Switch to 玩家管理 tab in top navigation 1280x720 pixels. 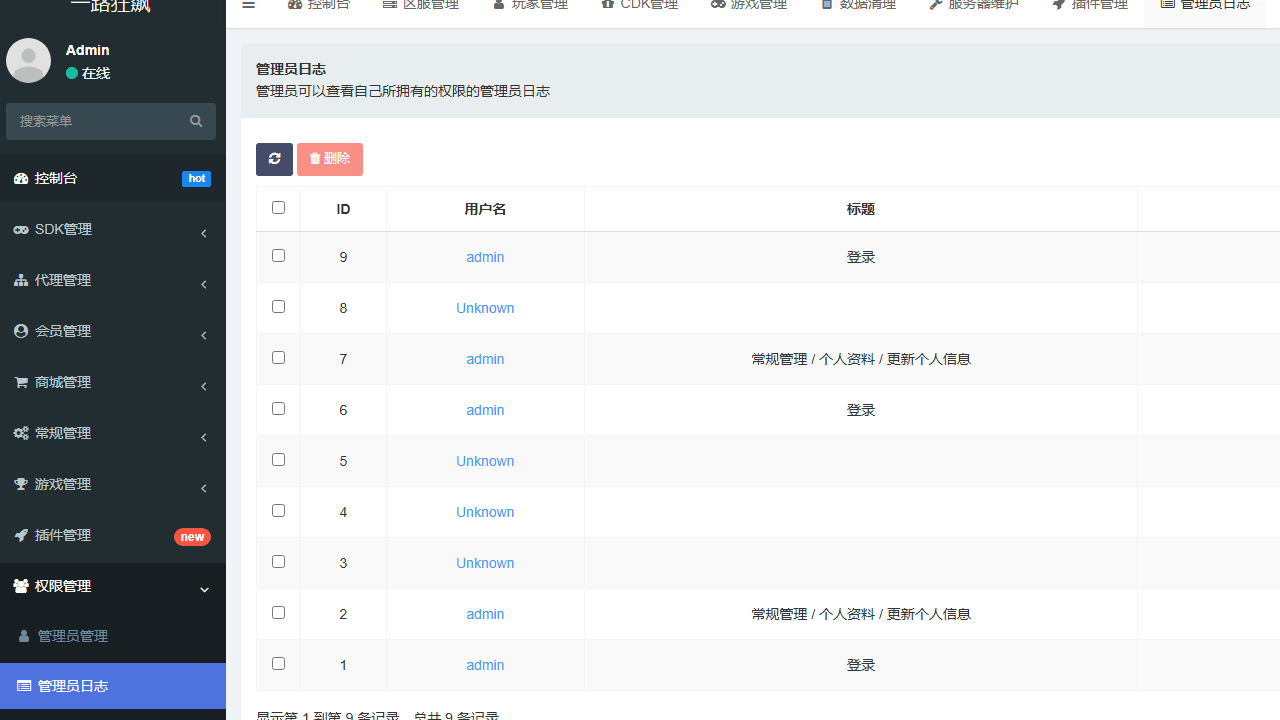tap(530, 6)
